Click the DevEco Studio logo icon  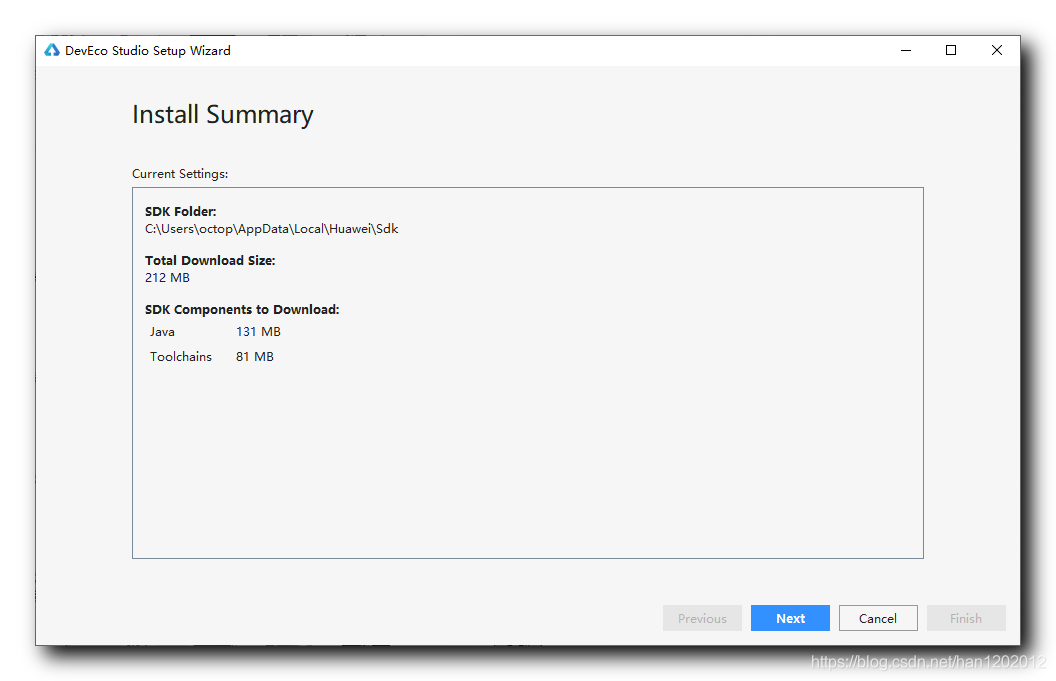(x=52, y=51)
